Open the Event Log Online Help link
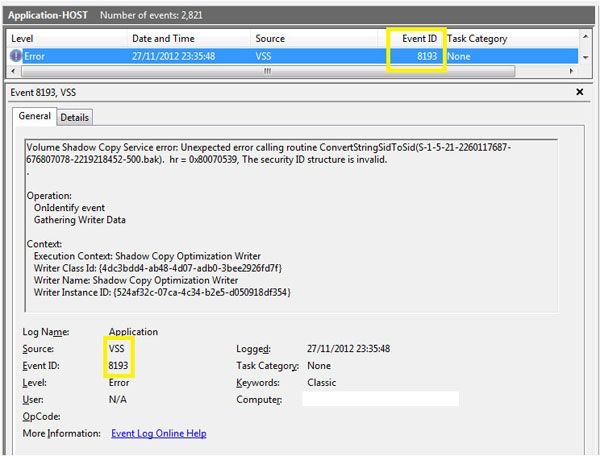 [159, 433]
